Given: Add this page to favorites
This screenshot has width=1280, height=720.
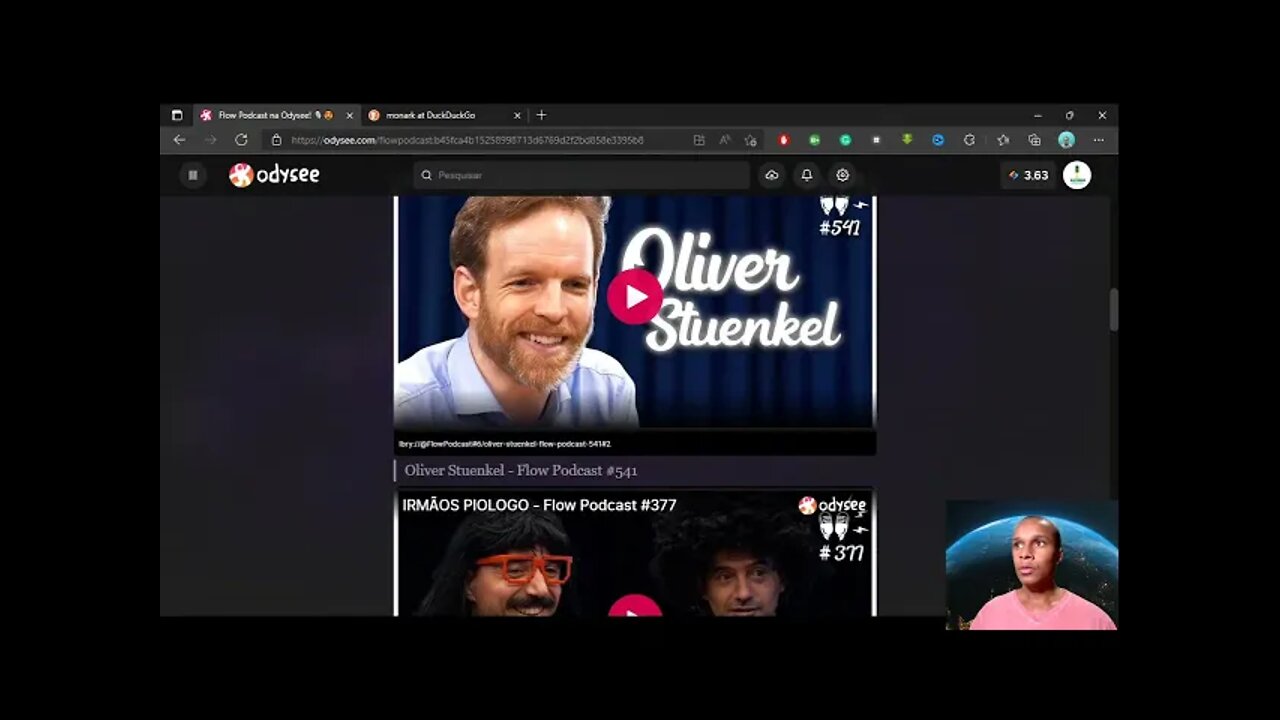Looking at the screenshot, I should point(751,140).
